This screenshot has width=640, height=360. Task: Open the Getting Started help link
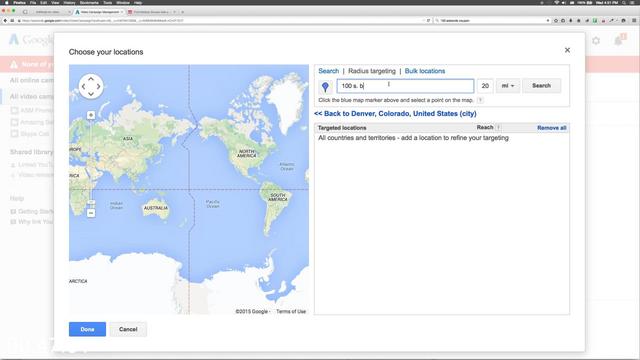tap(36, 211)
